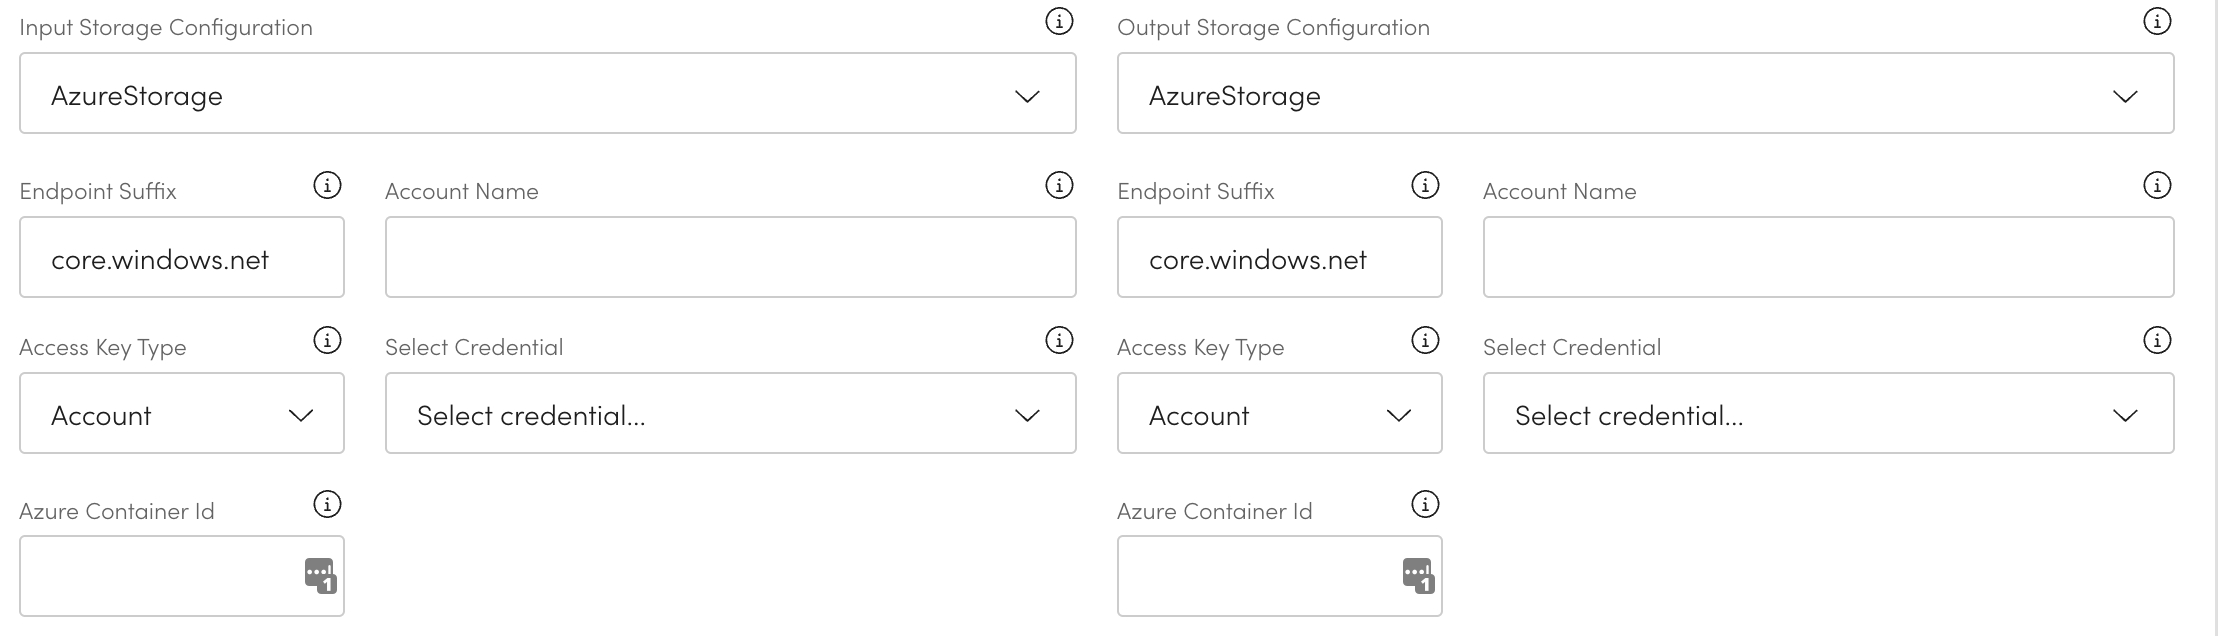The image size is (2218, 636).
Task: Click info icon beside output Select Credential
Action: [x=2157, y=341]
